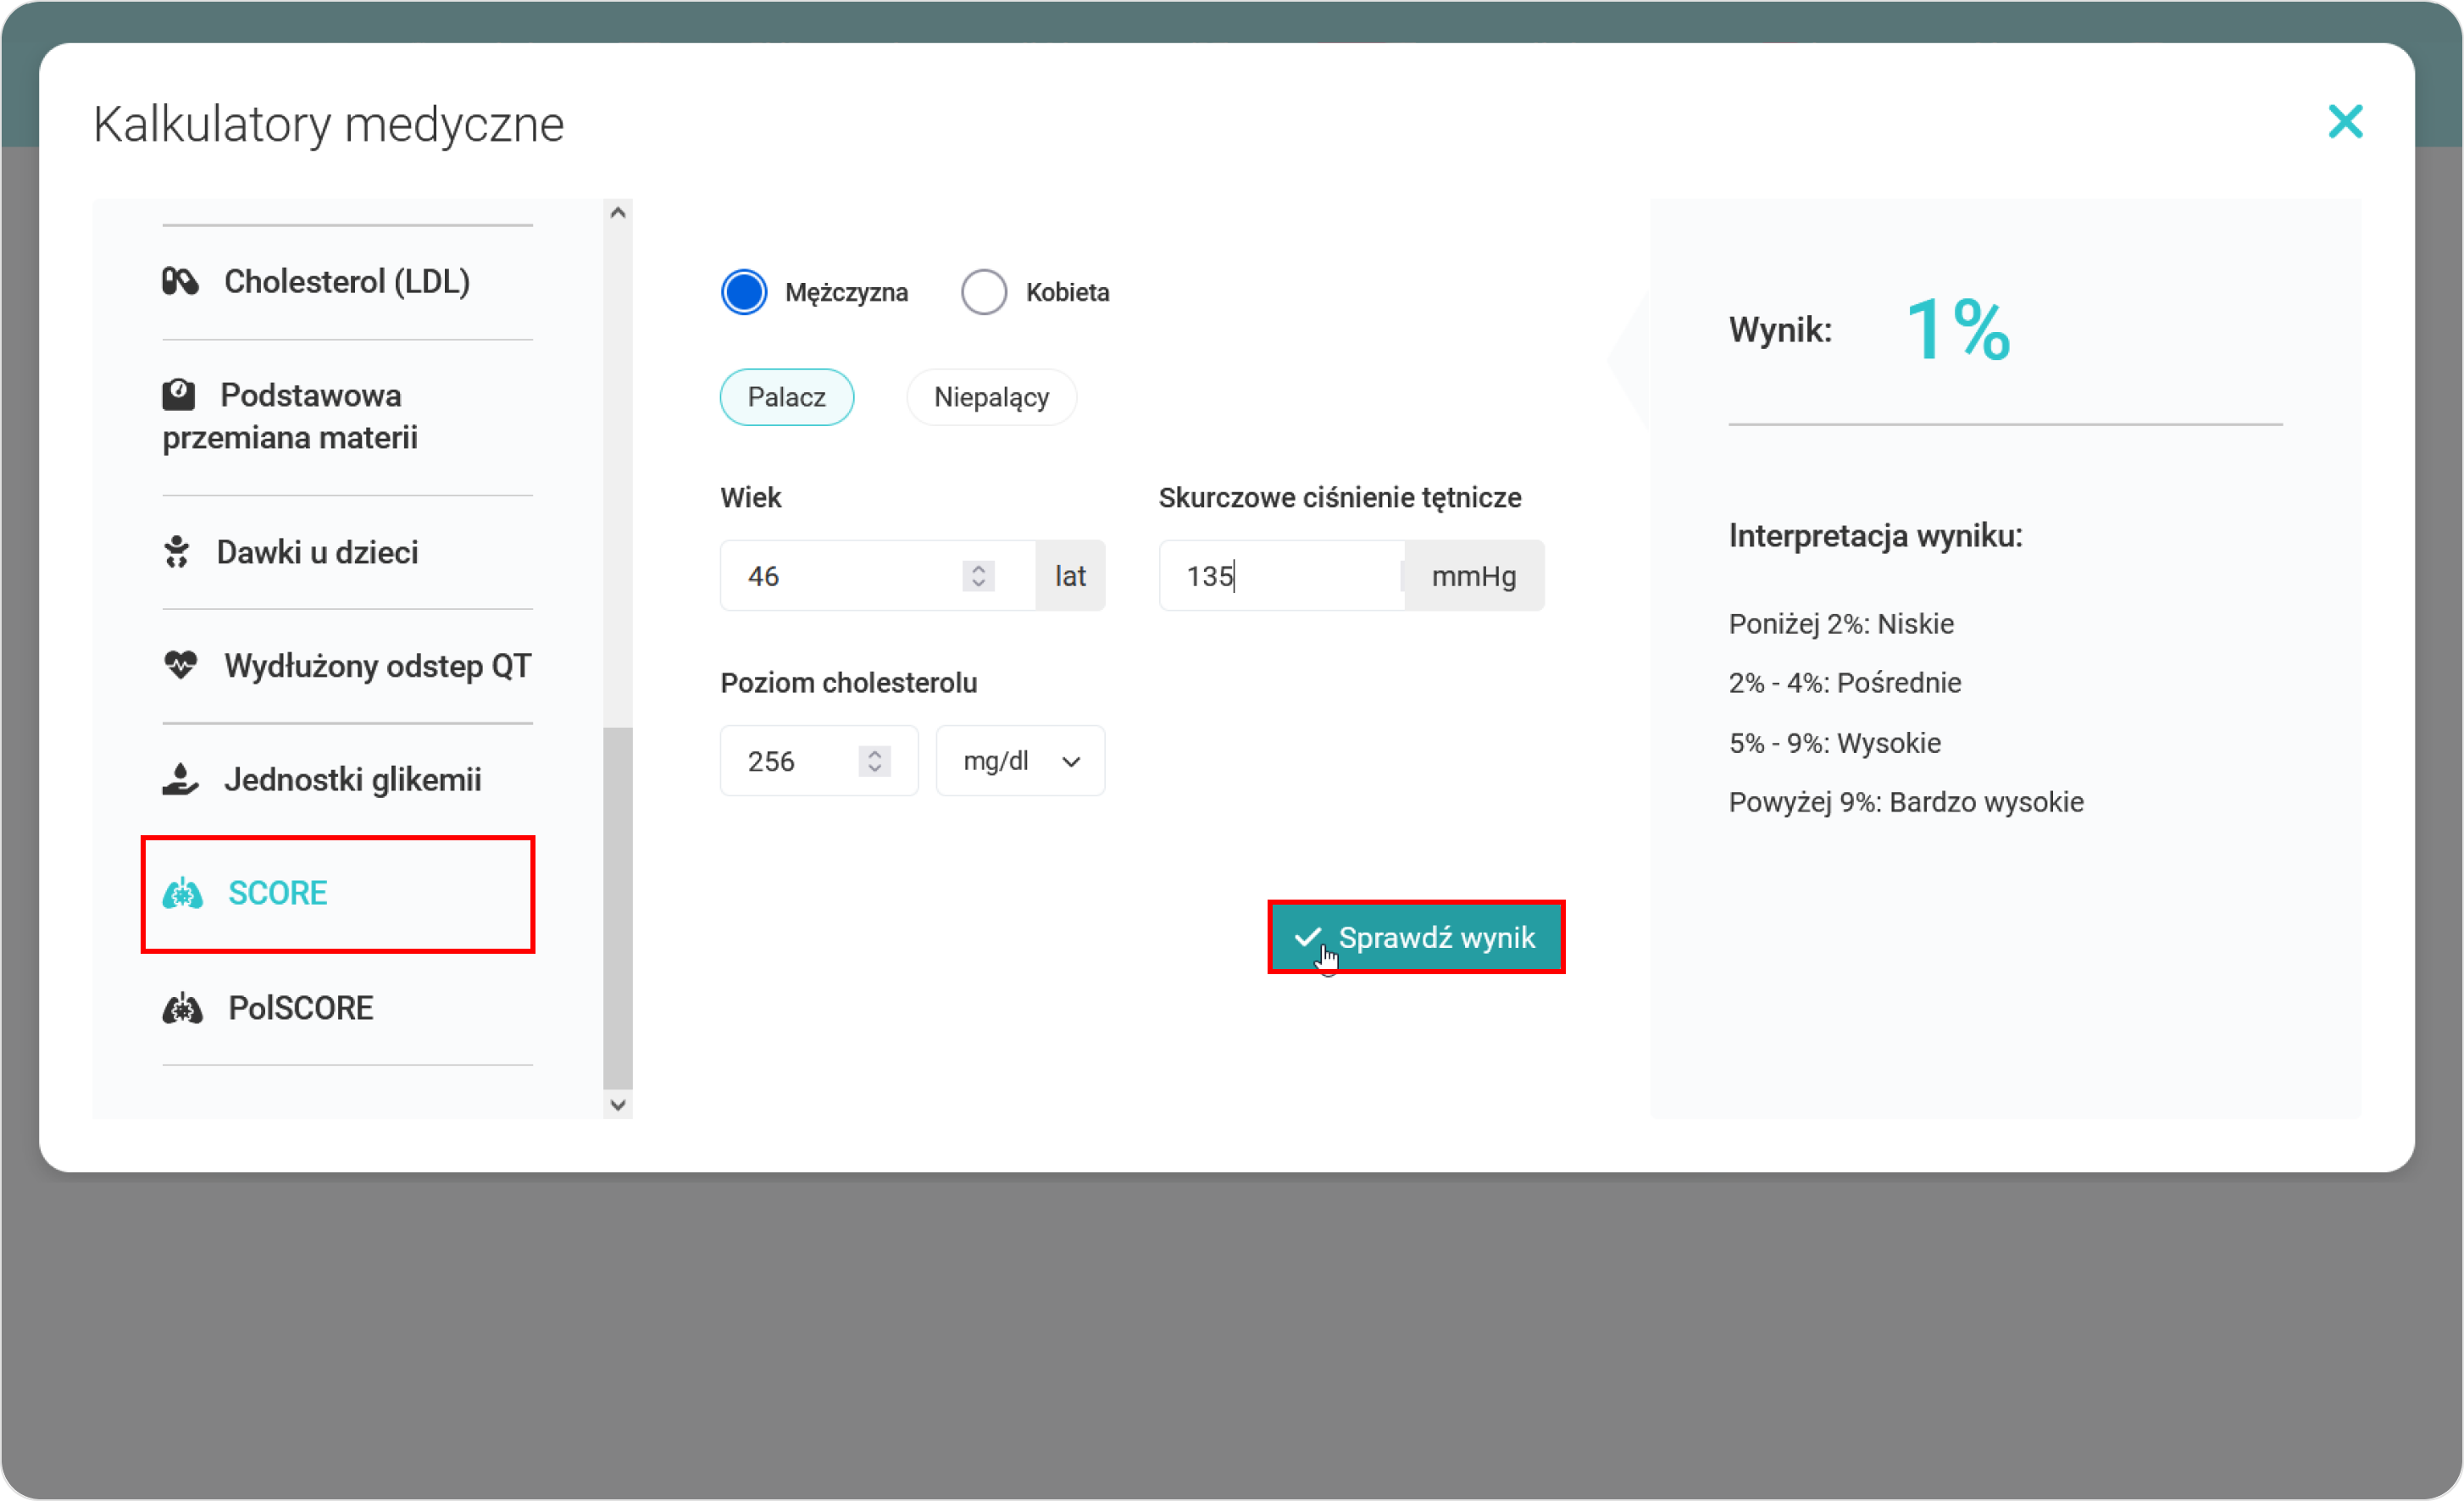The height and width of the screenshot is (1501, 2464).
Task: Focus the Skurczowe ciśnienie tętnicze input
Action: 1282,576
